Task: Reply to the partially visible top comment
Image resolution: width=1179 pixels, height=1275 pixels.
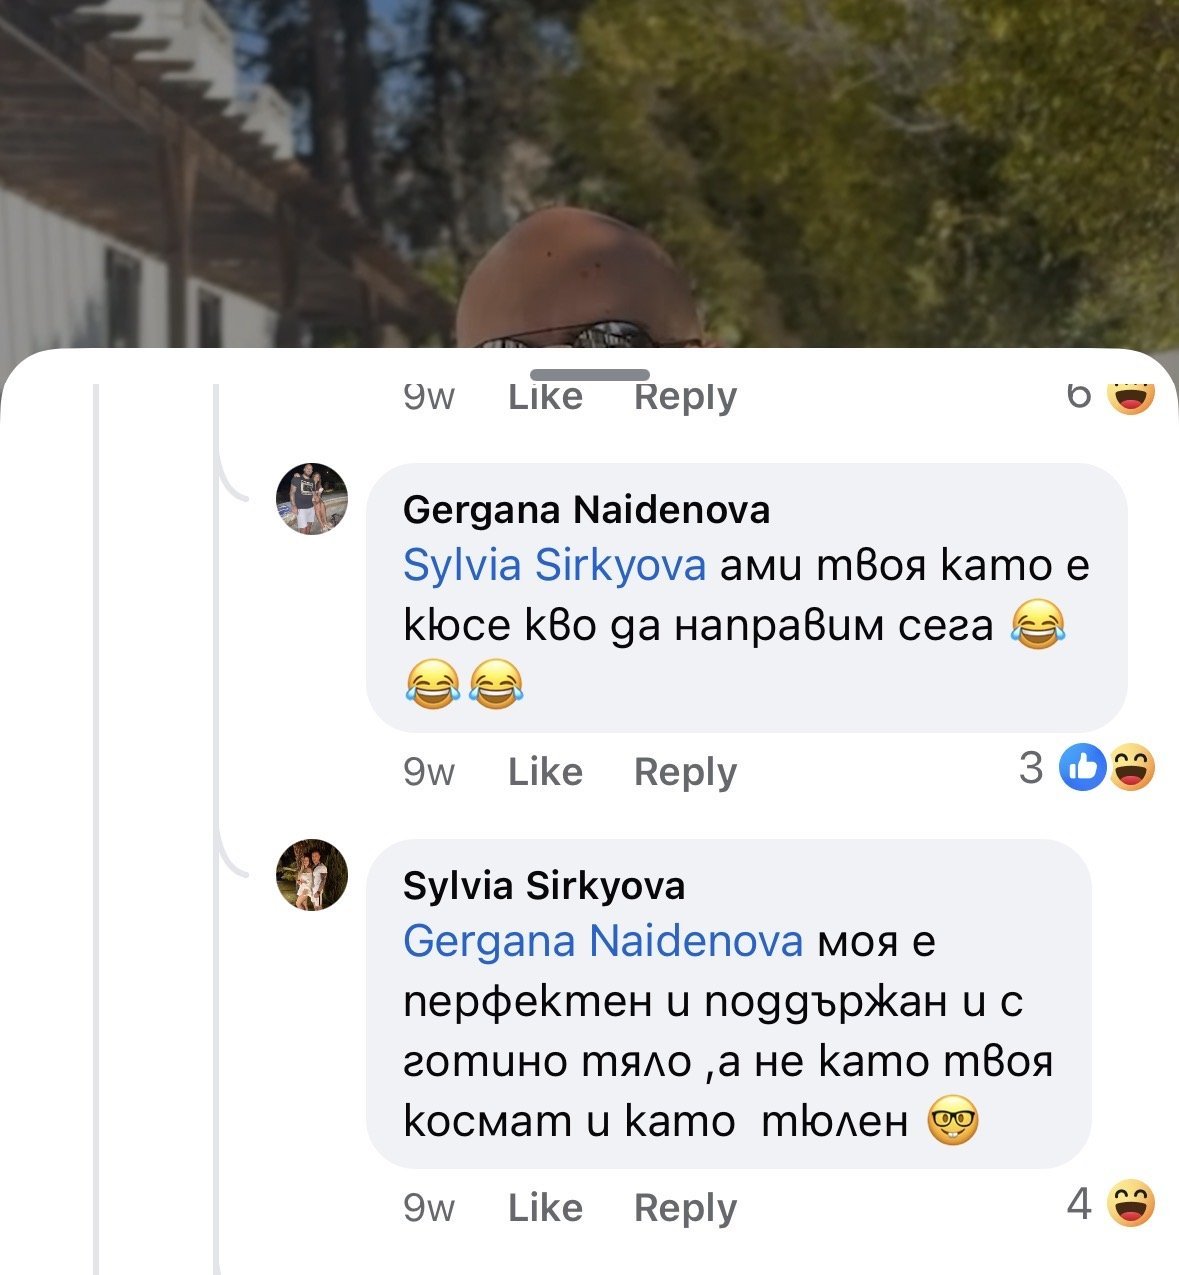Action: tap(685, 398)
